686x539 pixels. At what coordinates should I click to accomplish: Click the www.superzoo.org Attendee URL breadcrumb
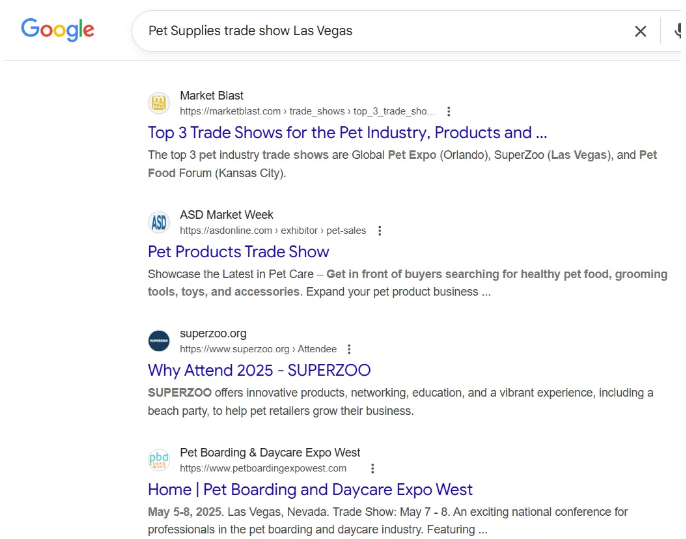(257, 350)
